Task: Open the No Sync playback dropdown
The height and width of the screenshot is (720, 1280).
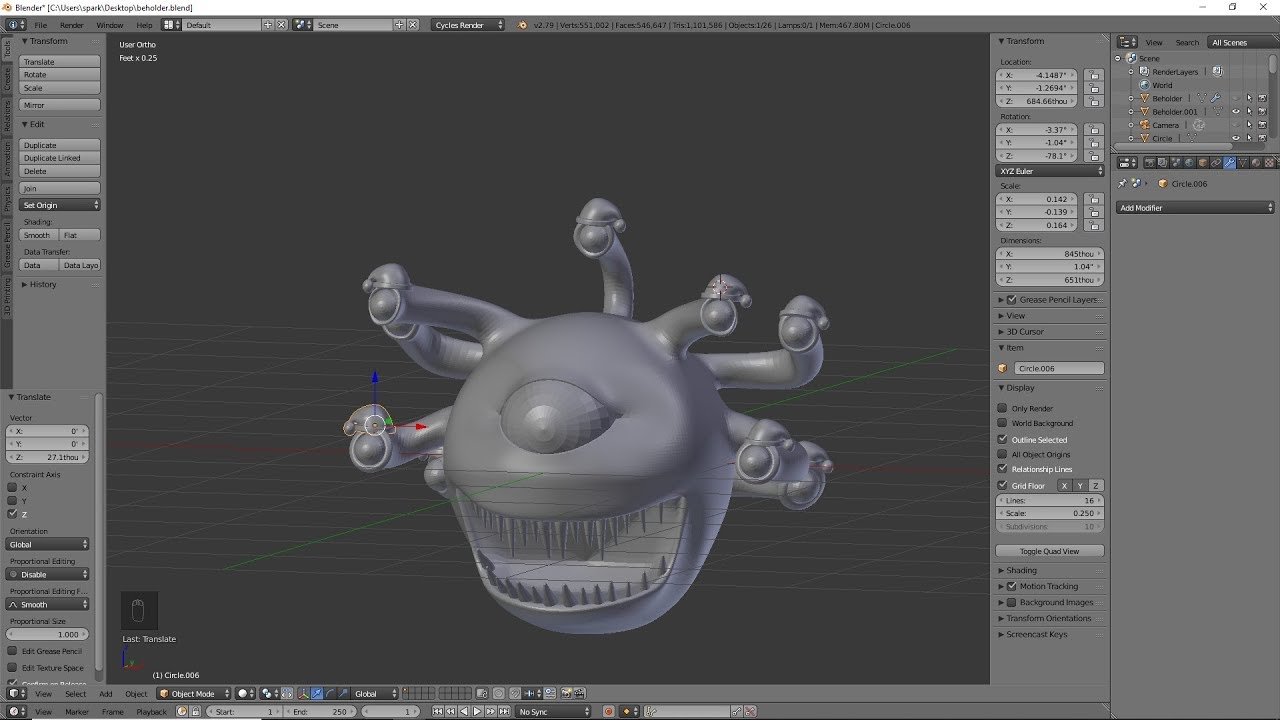Action: (553, 711)
